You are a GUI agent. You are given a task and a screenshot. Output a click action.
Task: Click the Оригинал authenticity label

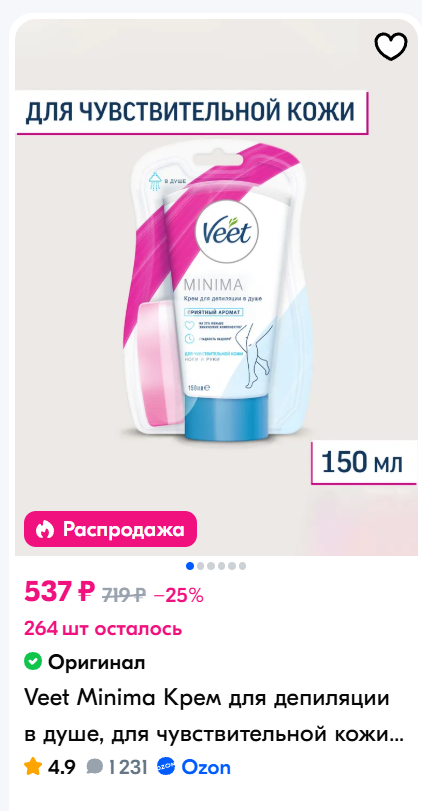pyautogui.click(x=96, y=662)
